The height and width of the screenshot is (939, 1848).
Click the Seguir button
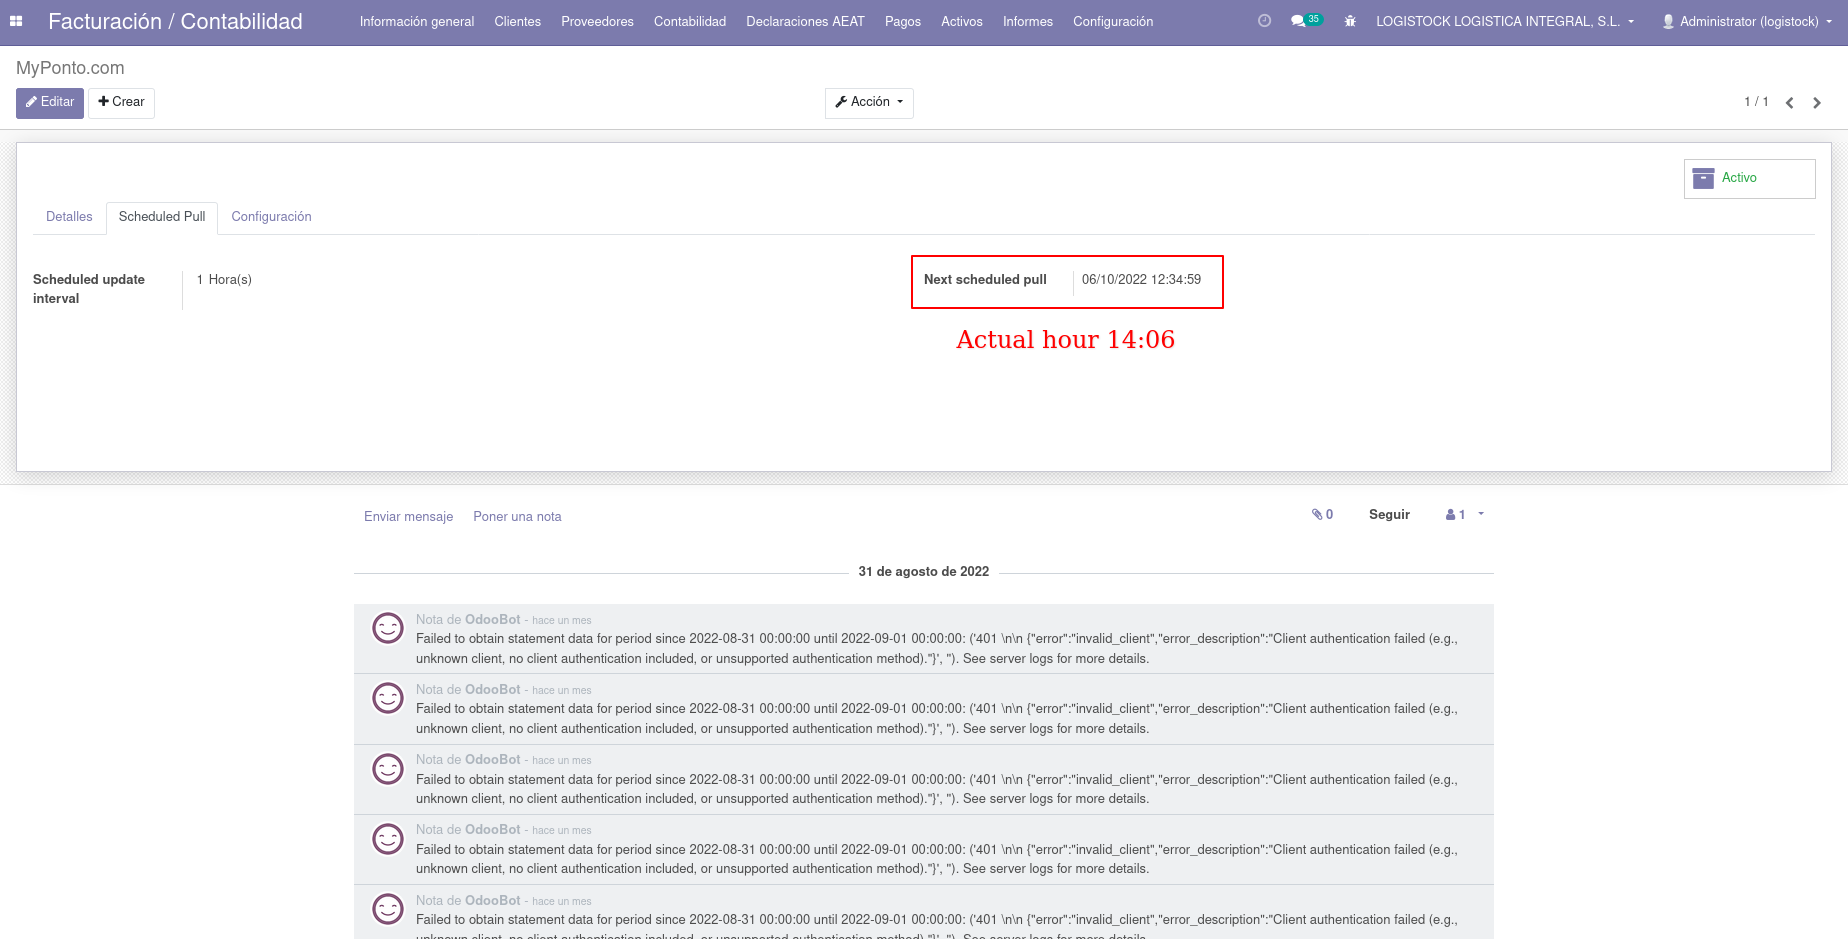(x=1389, y=515)
